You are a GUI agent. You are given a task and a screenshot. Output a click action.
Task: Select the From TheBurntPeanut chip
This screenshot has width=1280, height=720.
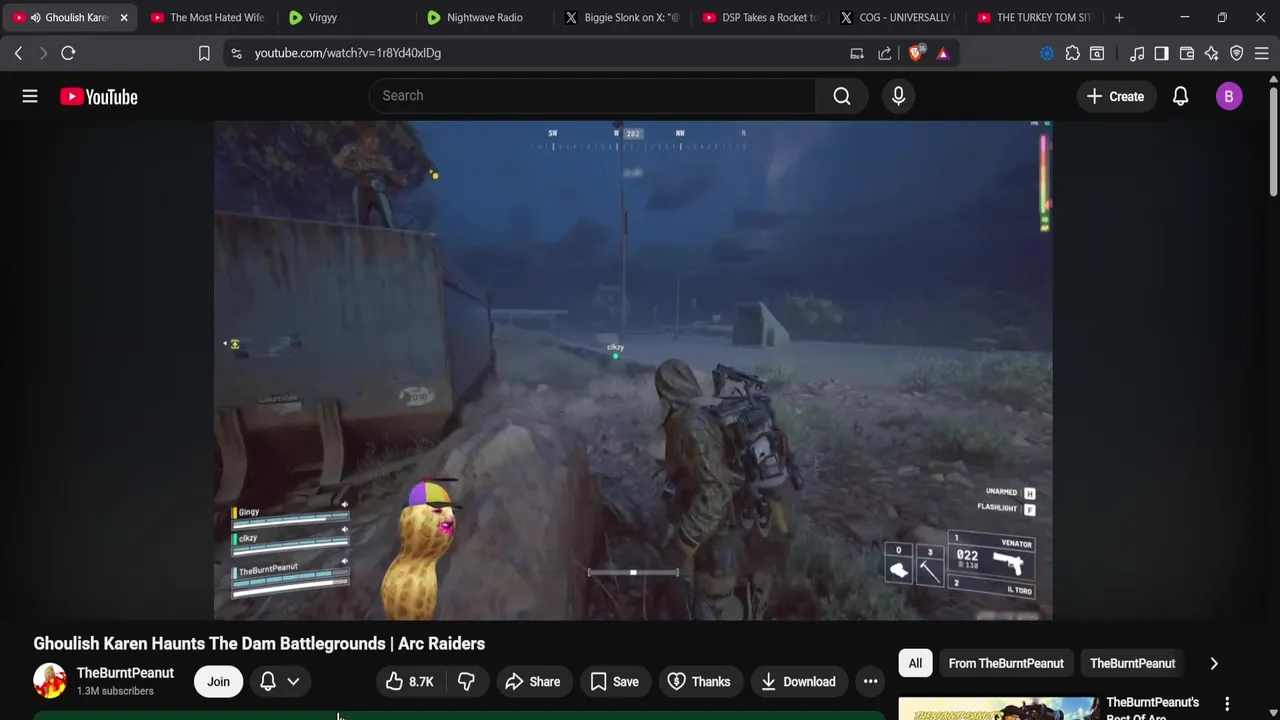[1006, 663]
